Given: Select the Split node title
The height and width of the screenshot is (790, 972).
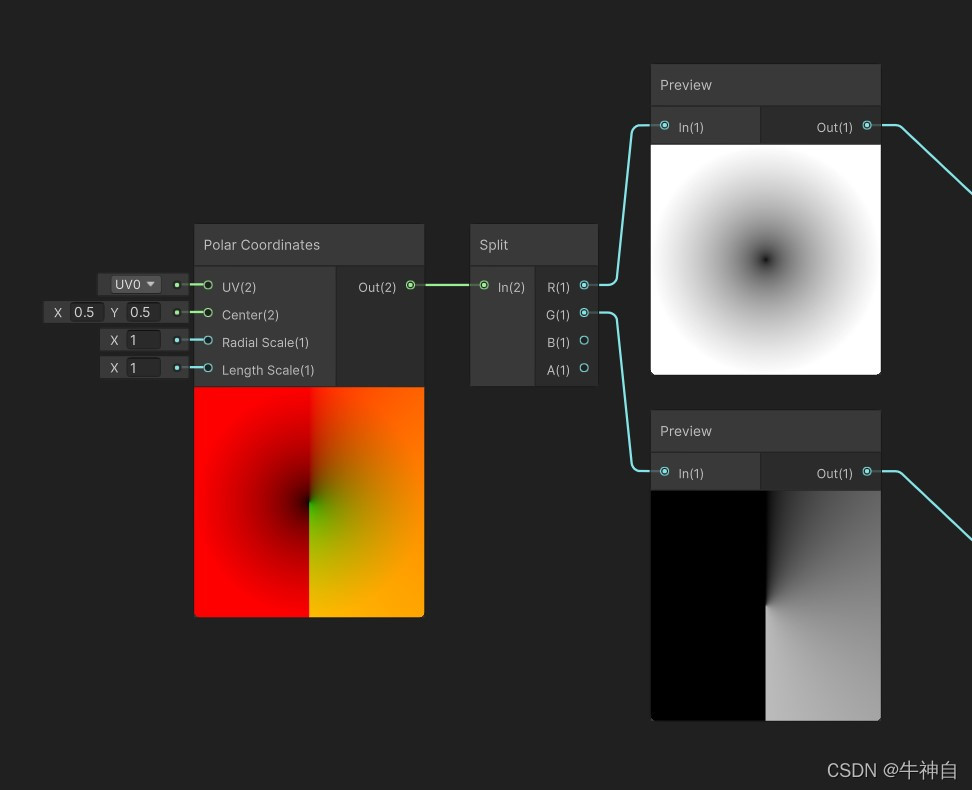Looking at the screenshot, I should (x=493, y=245).
